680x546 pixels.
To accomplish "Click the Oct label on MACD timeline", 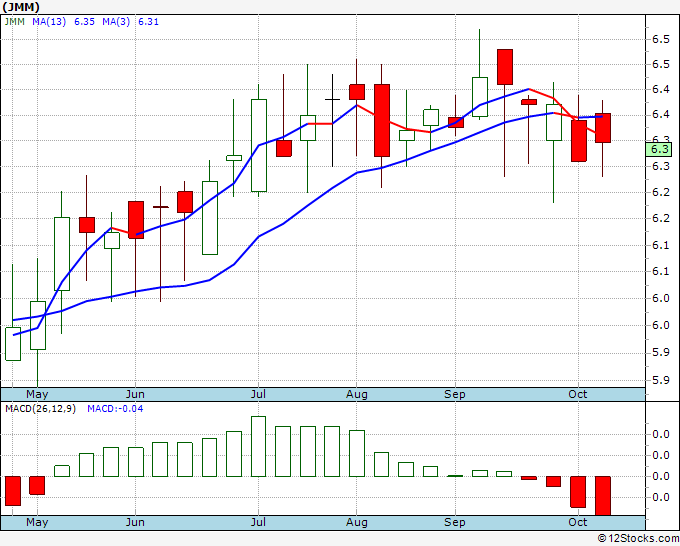I will click(578, 522).
